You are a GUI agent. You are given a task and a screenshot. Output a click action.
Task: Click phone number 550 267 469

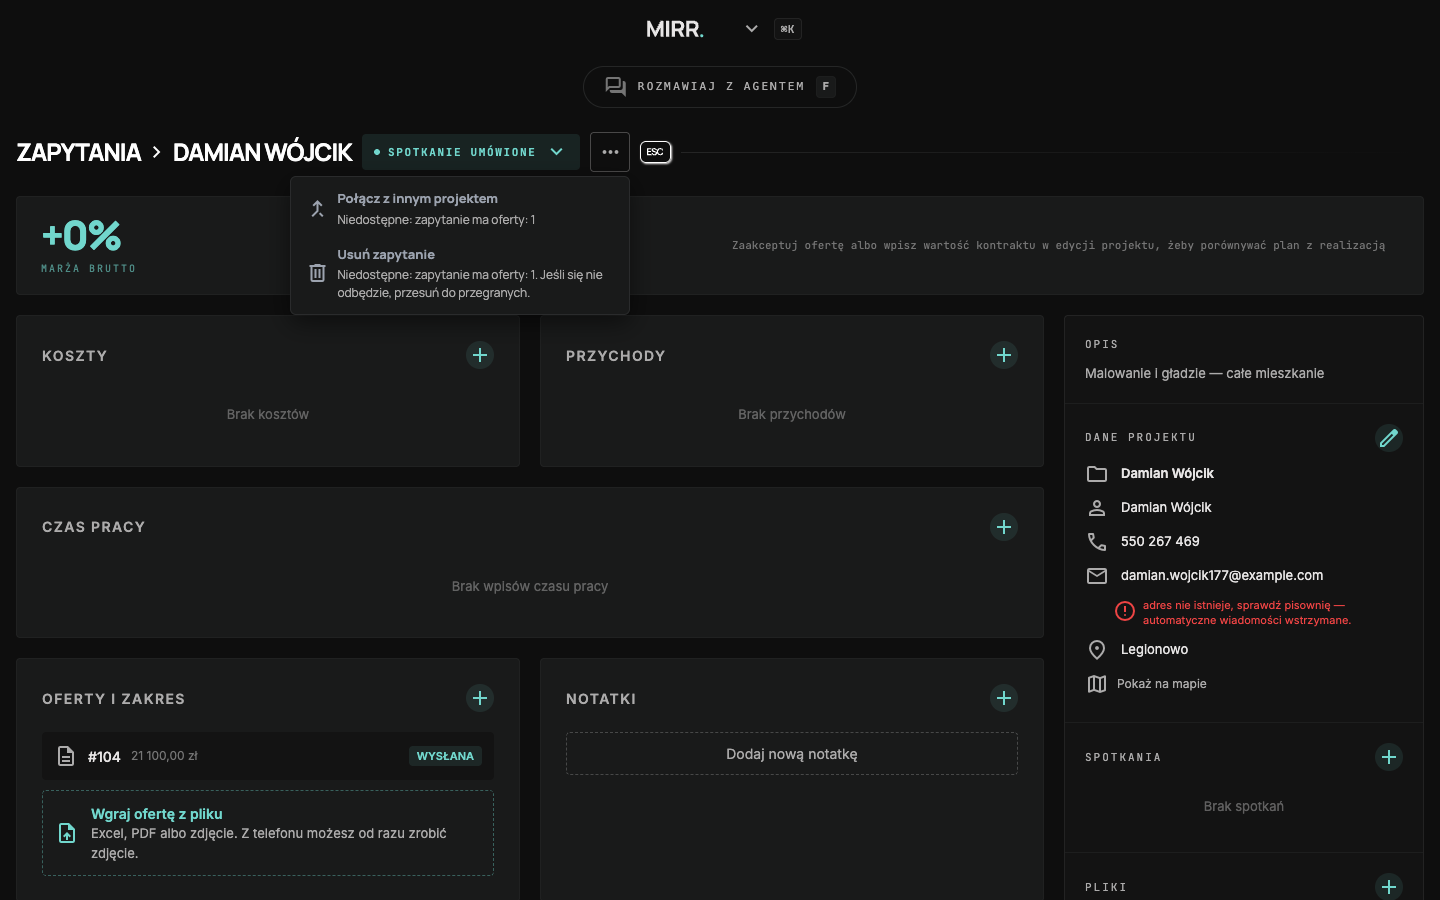[1160, 541]
